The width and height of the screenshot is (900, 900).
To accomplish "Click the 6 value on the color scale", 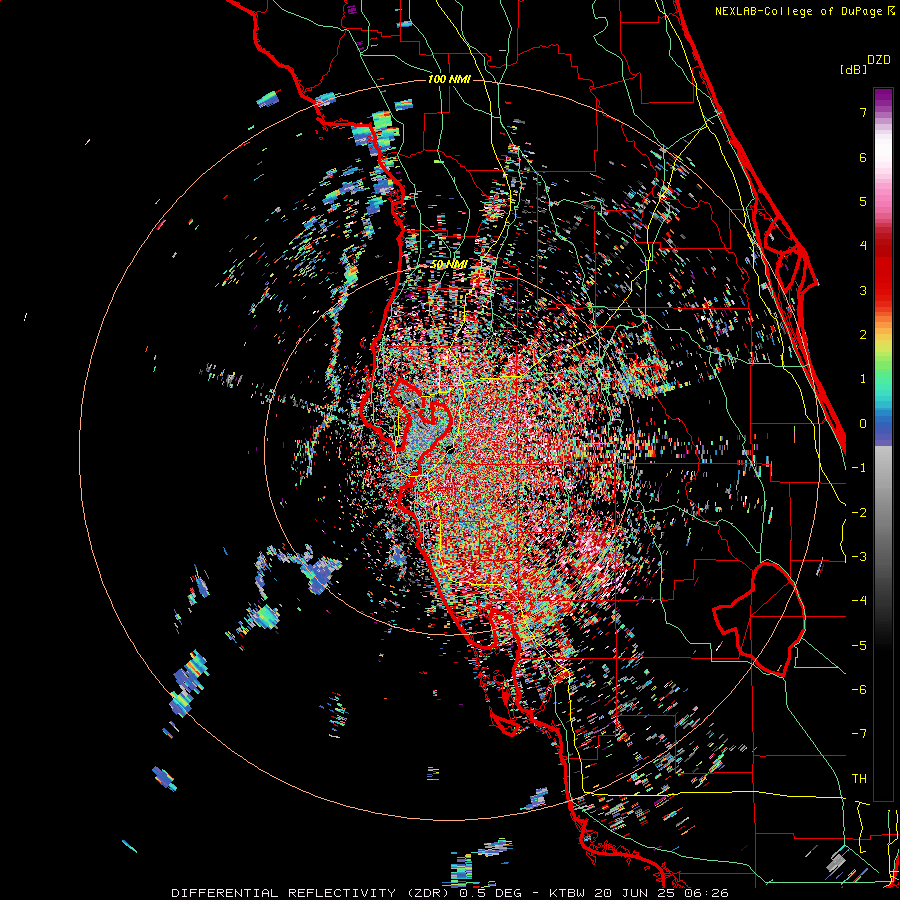I will (863, 157).
